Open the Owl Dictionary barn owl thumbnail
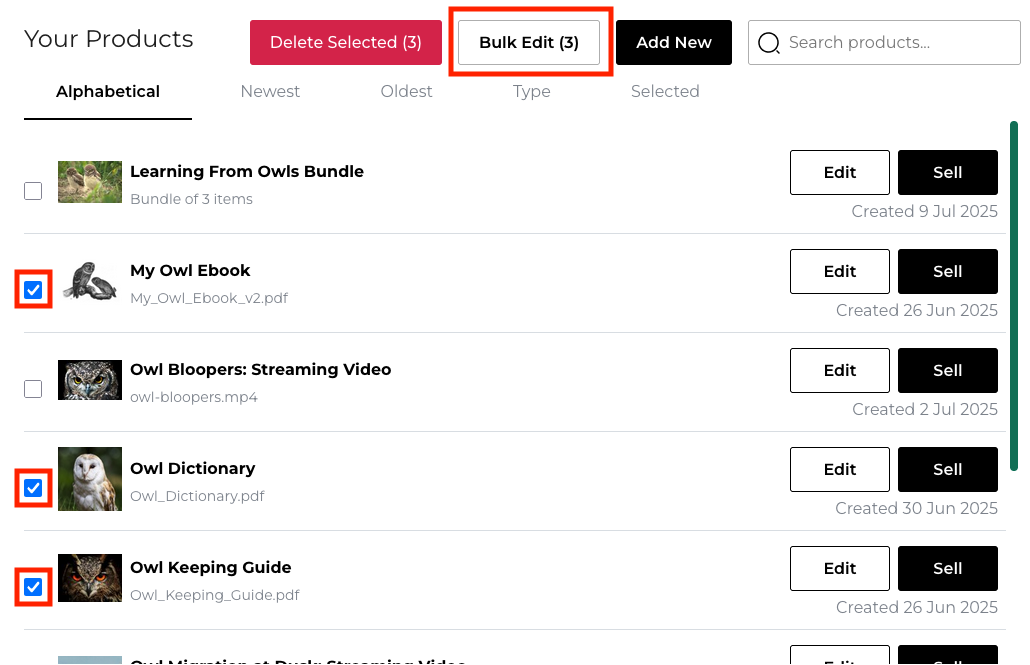The image size is (1030, 665). (x=90, y=479)
